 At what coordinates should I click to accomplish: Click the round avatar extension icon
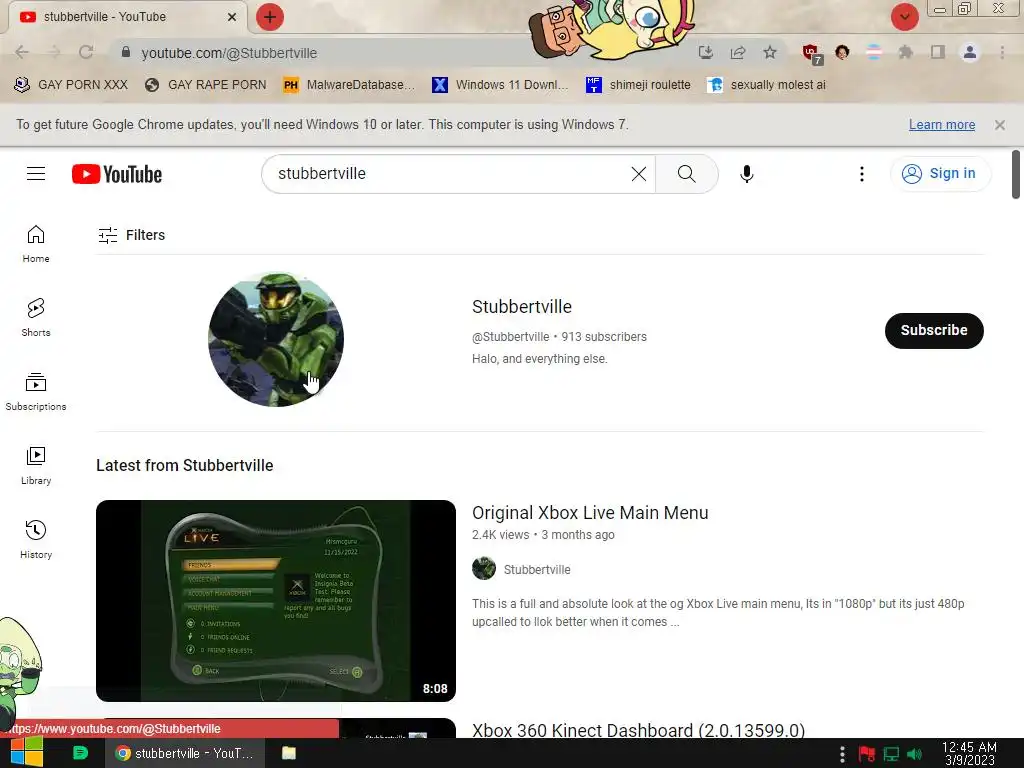click(842, 52)
